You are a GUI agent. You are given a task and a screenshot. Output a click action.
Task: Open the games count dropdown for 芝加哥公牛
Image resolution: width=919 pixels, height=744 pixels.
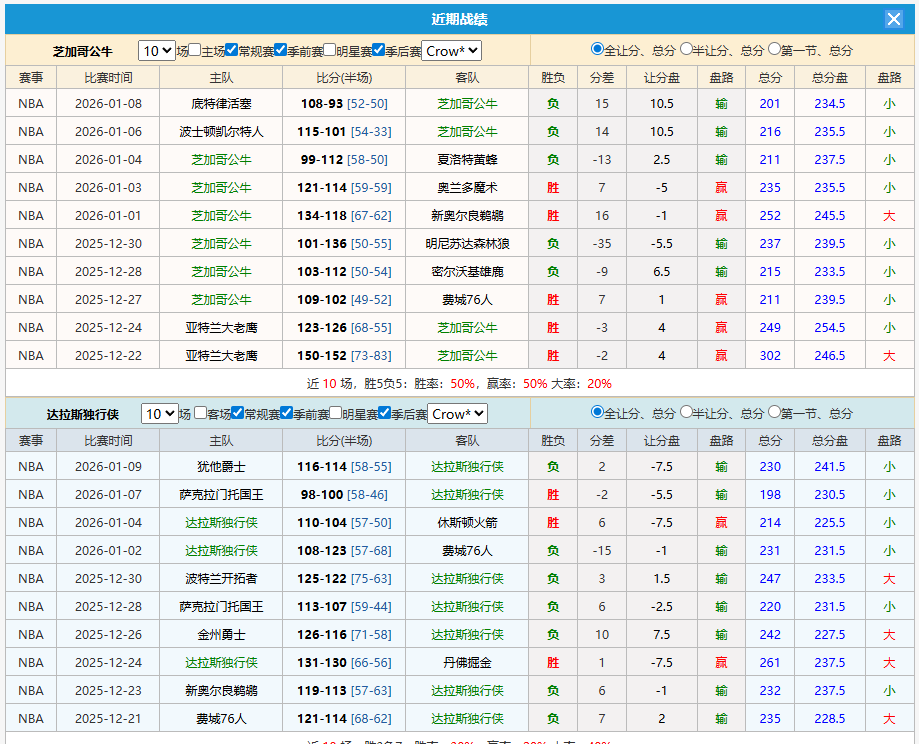tap(156, 50)
